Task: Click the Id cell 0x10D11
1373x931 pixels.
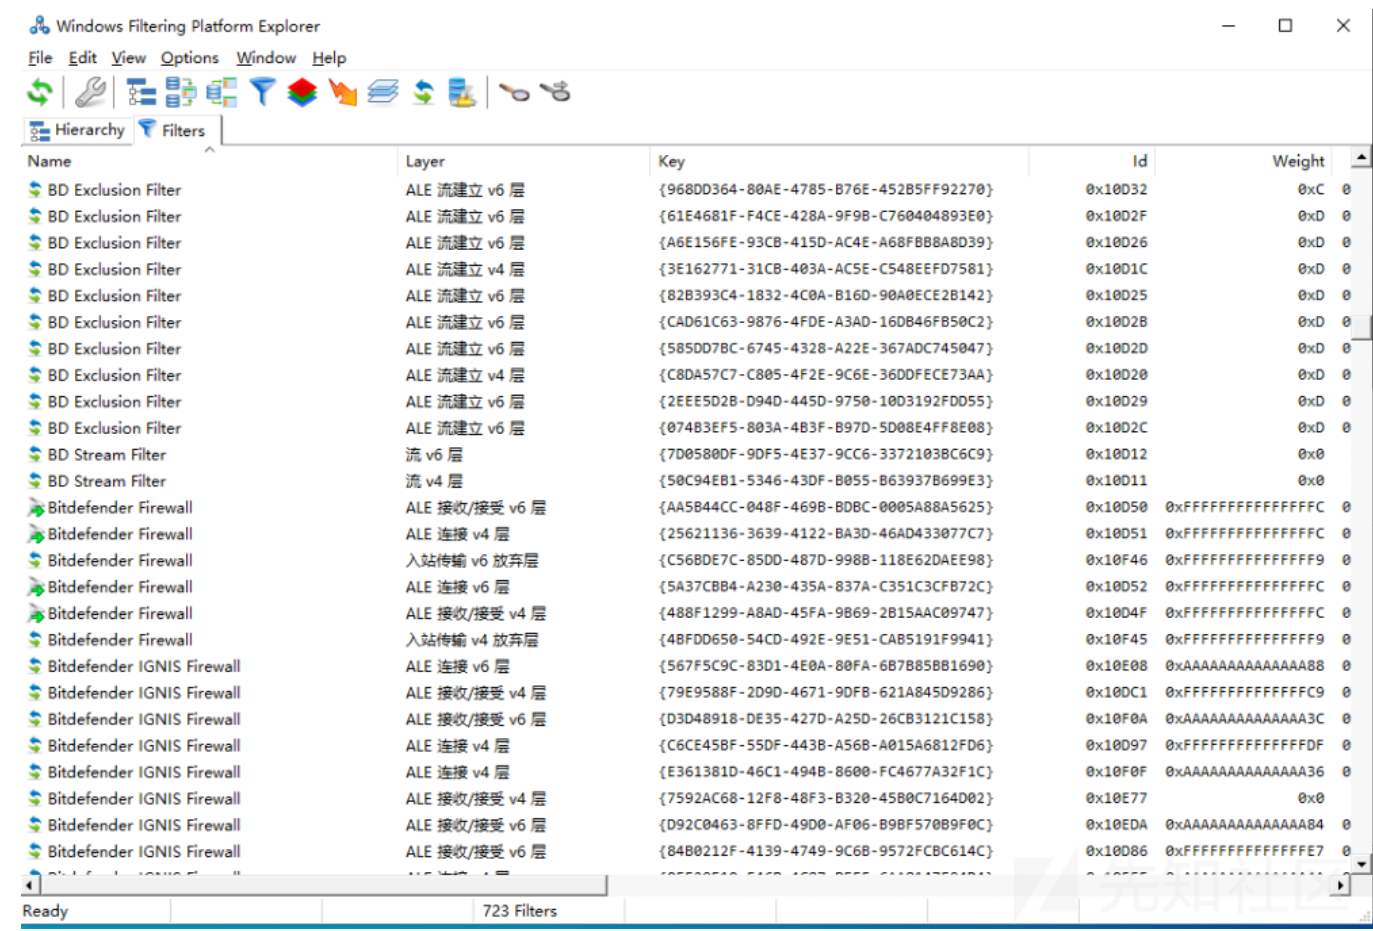Action: 1116,481
